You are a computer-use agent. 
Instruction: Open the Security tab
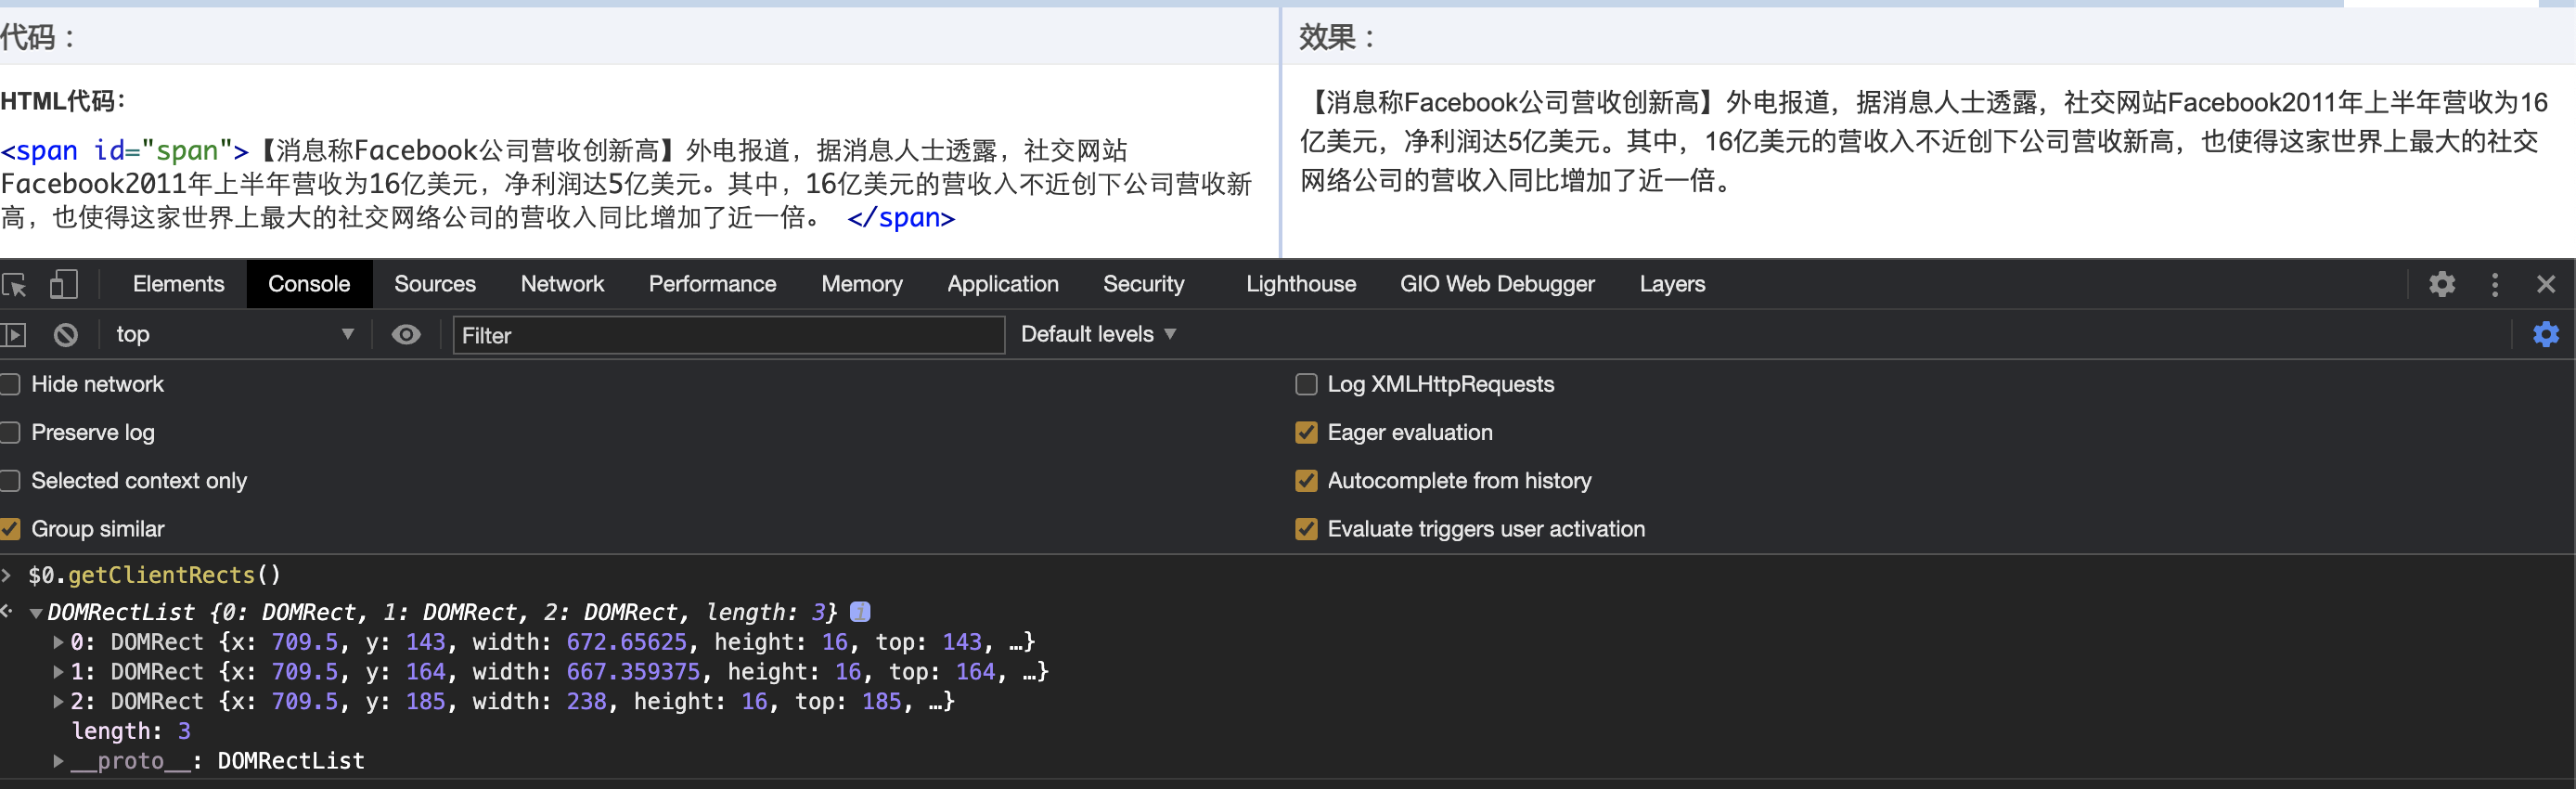point(1144,284)
